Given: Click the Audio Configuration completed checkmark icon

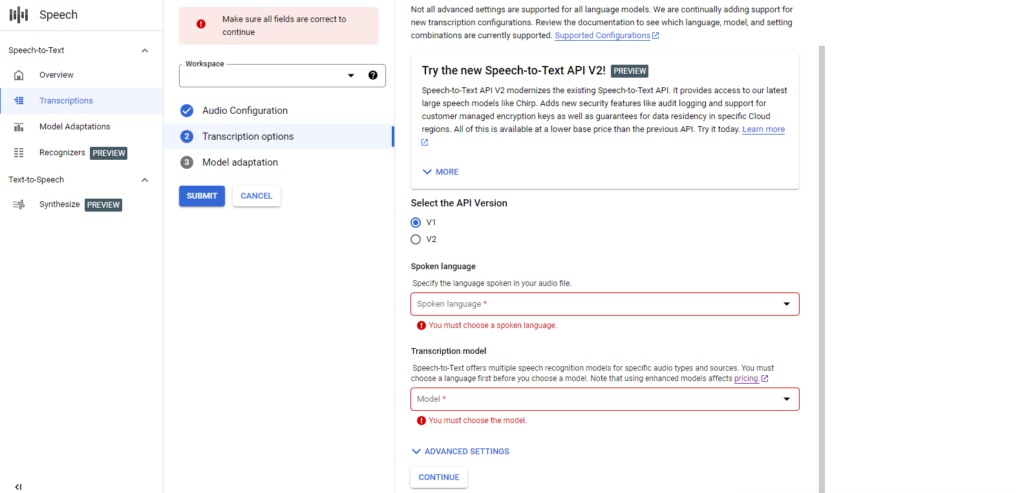Looking at the screenshot, I should pyautogui.click(x=187, y=110).
